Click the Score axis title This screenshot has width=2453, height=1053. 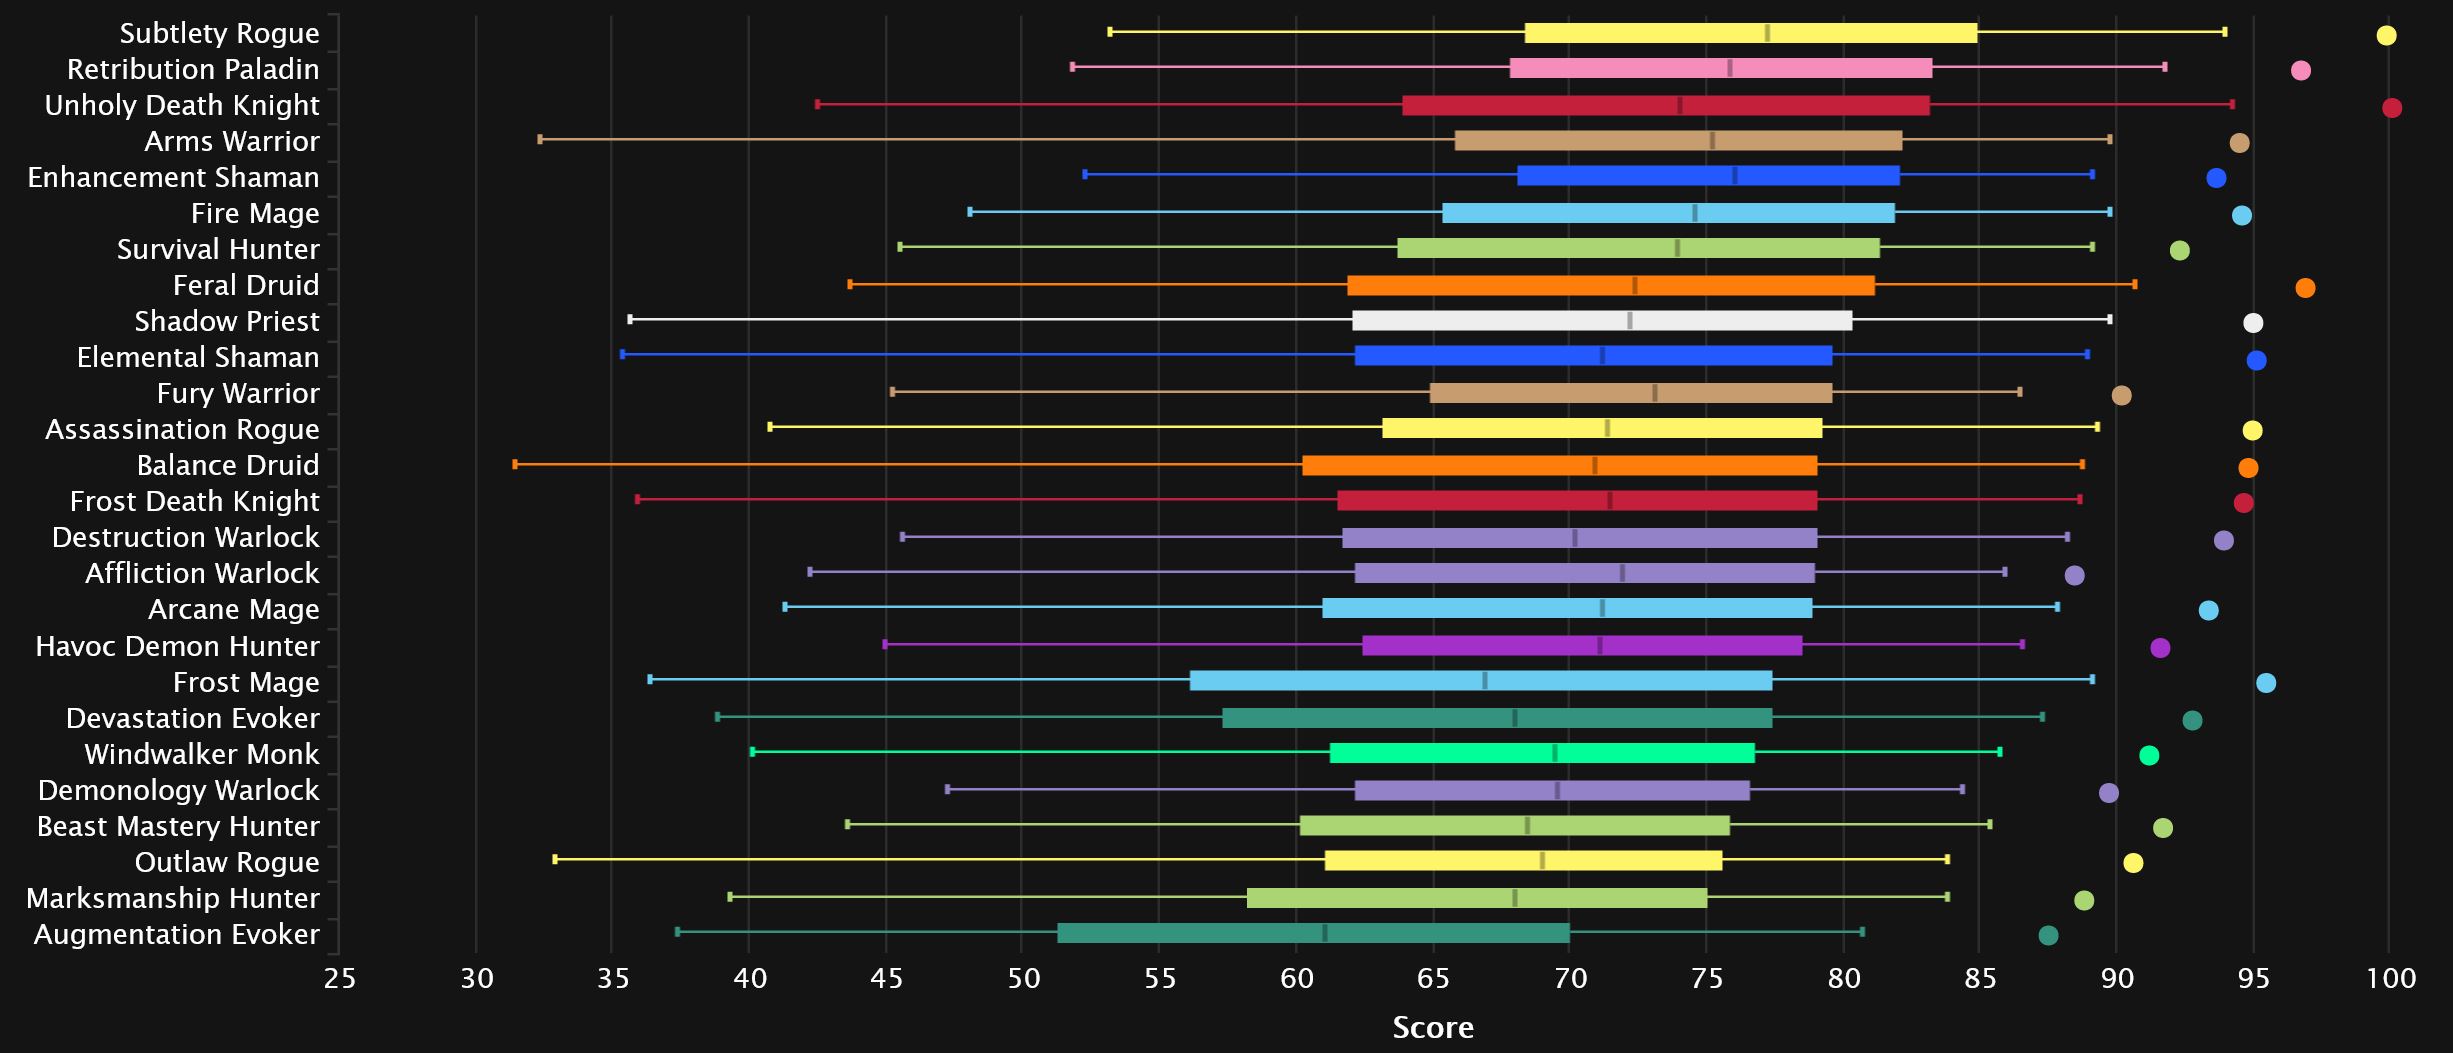(x=1432, y=1027)
